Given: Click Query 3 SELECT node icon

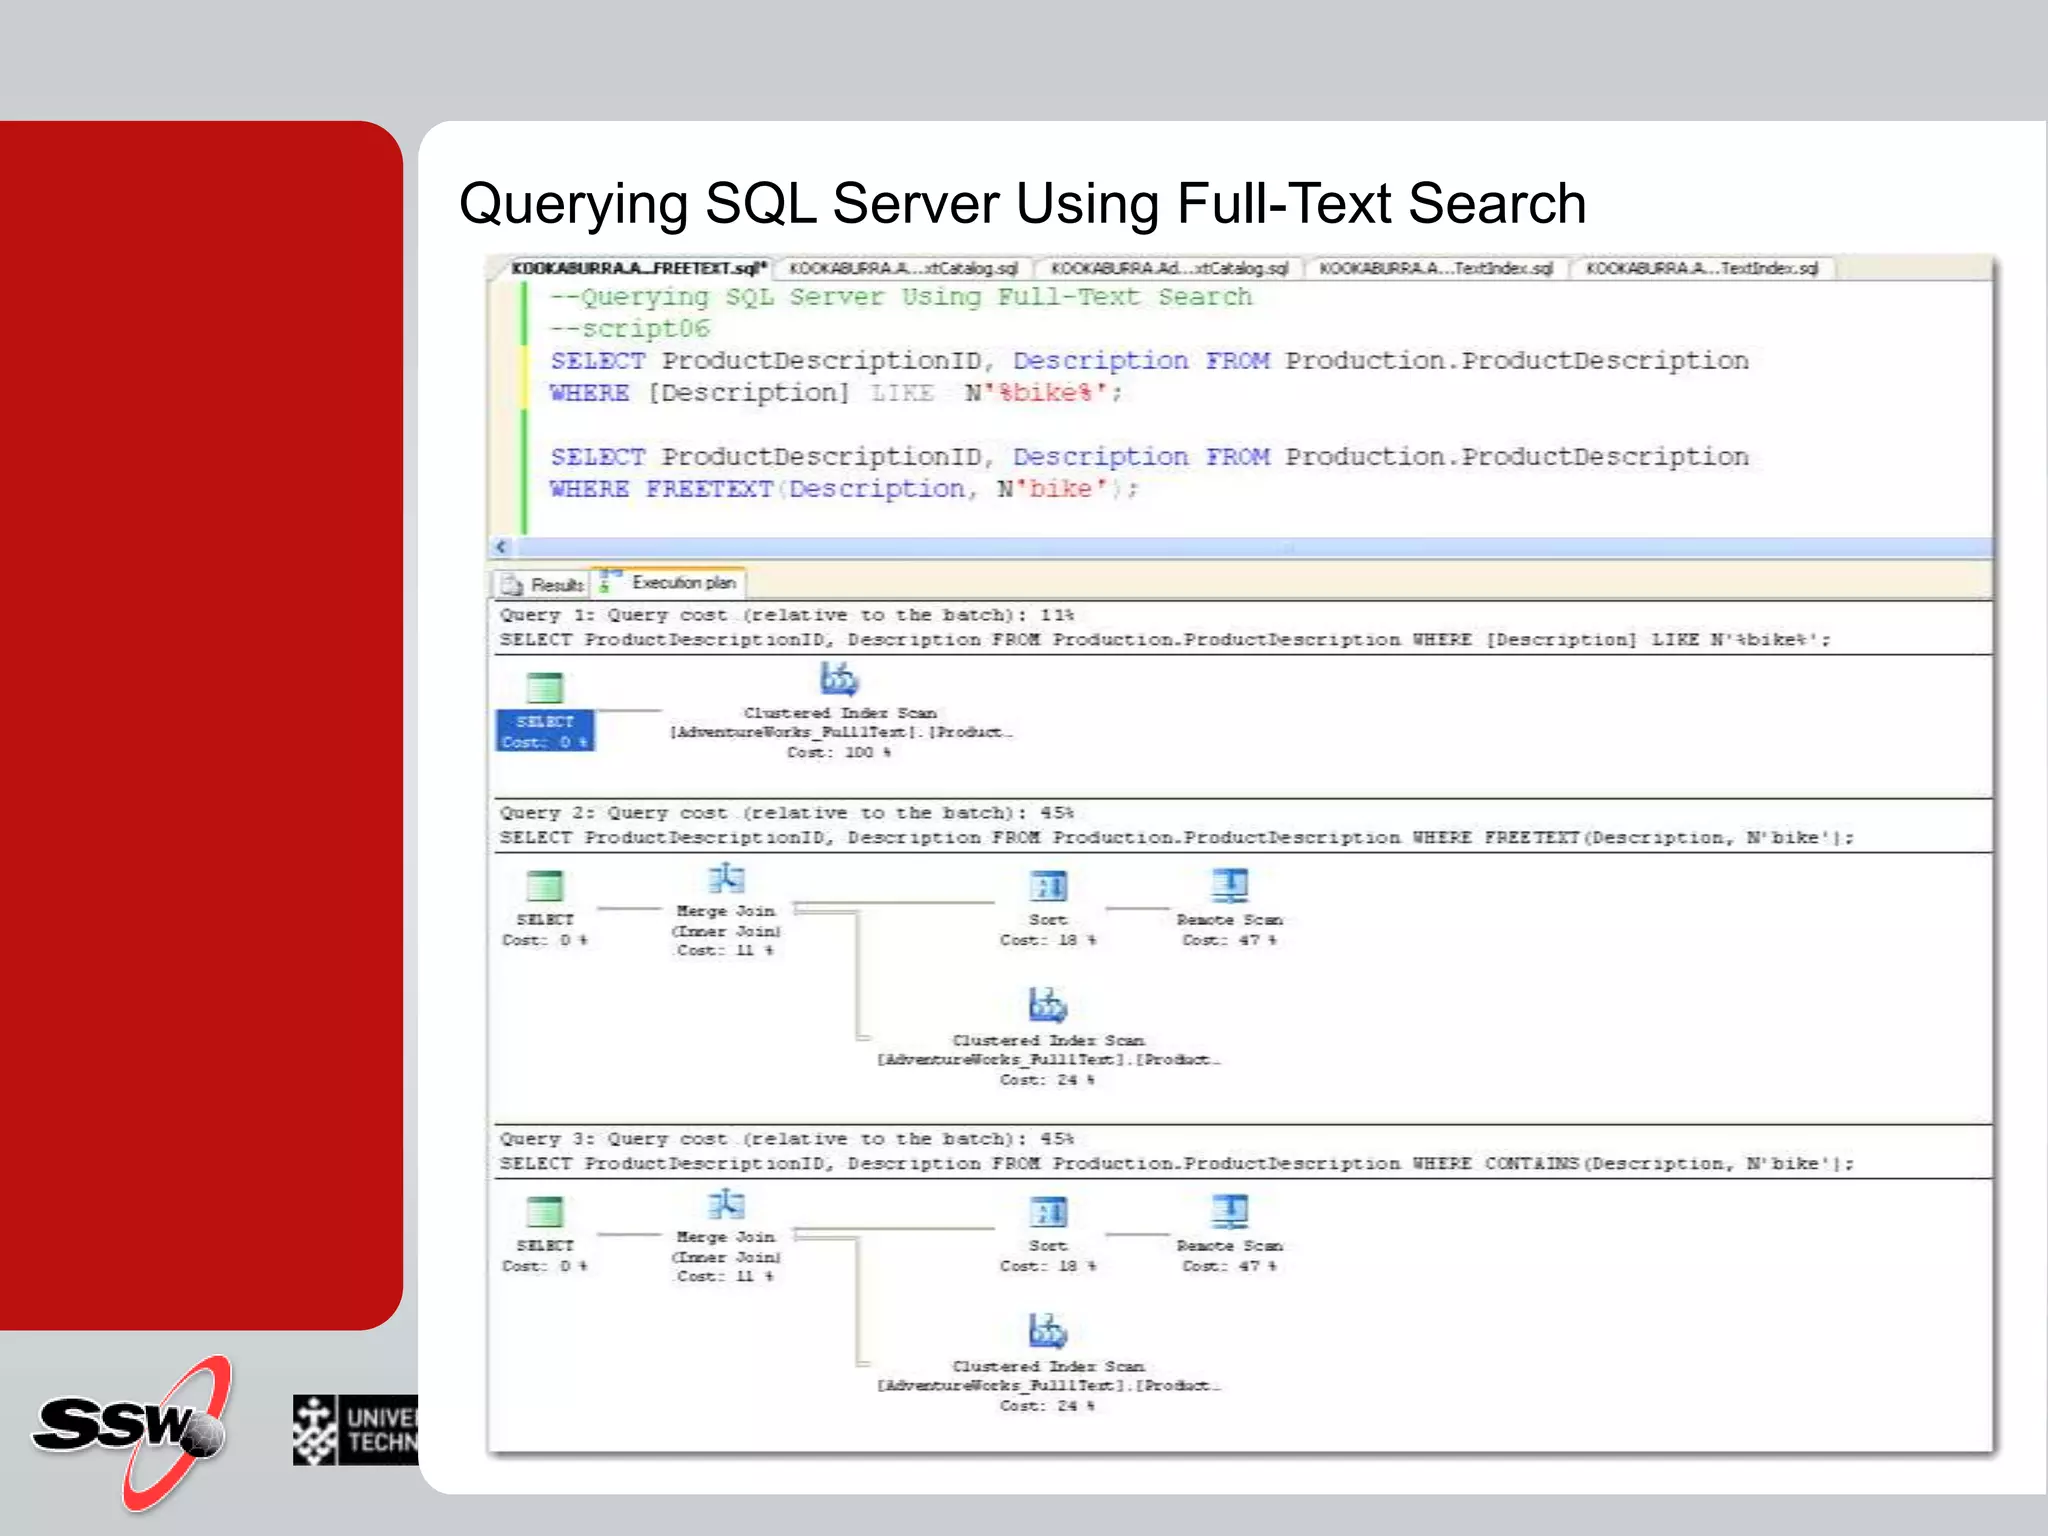Looking at the screenshot, I should [x=545, y=1212].
